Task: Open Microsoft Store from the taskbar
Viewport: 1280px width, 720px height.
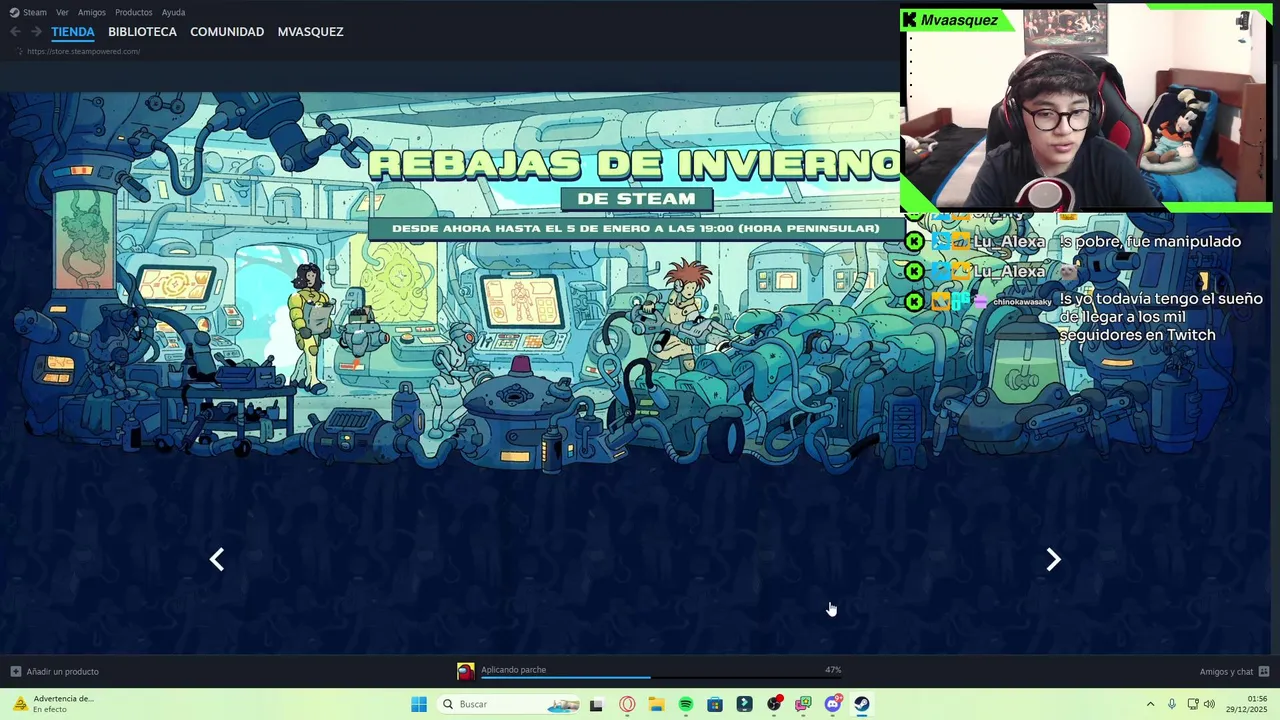Action: pyautogui.click(x=715, y=704)
